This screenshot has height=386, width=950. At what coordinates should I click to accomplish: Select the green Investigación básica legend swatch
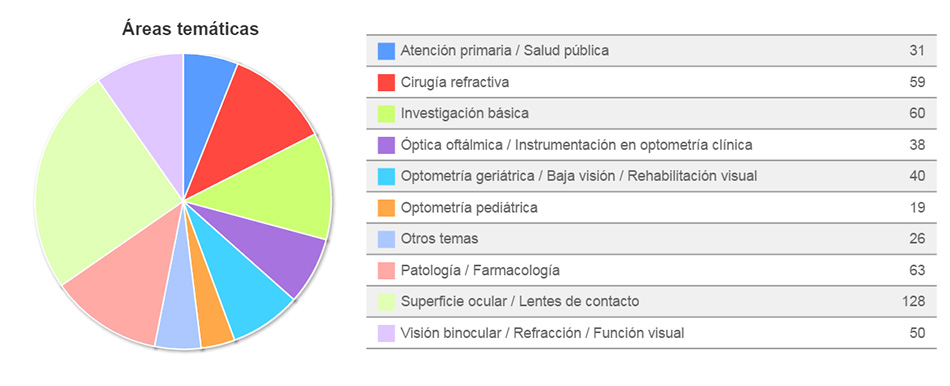coord(386,114)
